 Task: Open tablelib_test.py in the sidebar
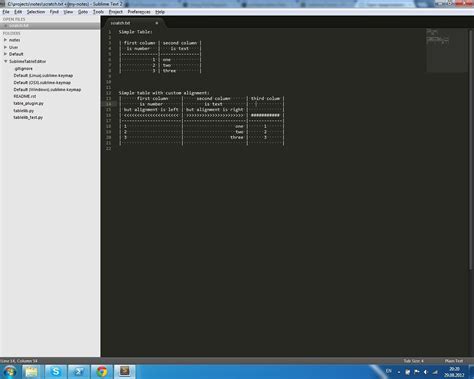[x=28, y=117]
